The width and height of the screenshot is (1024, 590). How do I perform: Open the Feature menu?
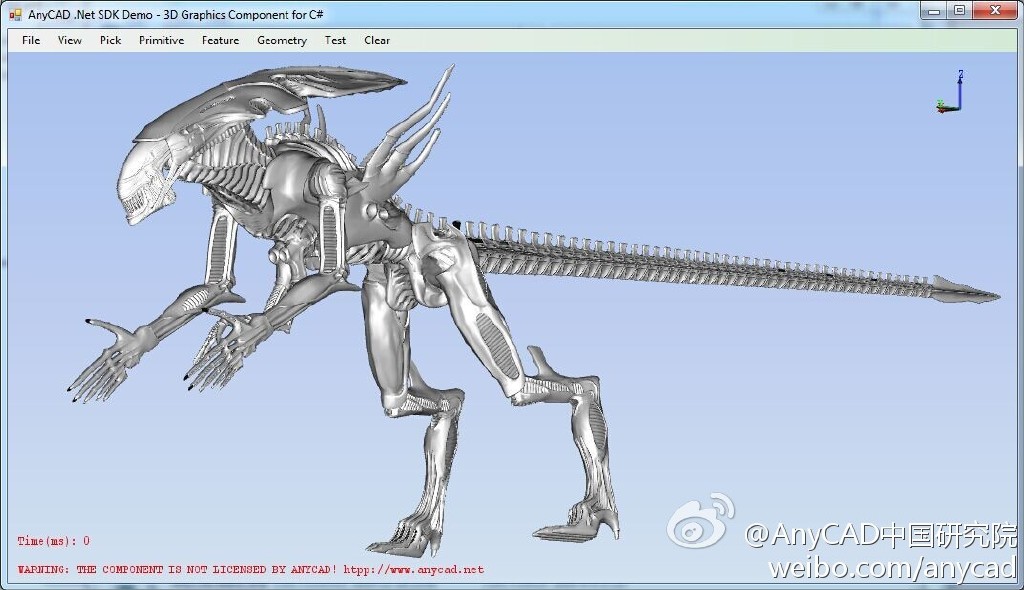[x=220, y=41]
